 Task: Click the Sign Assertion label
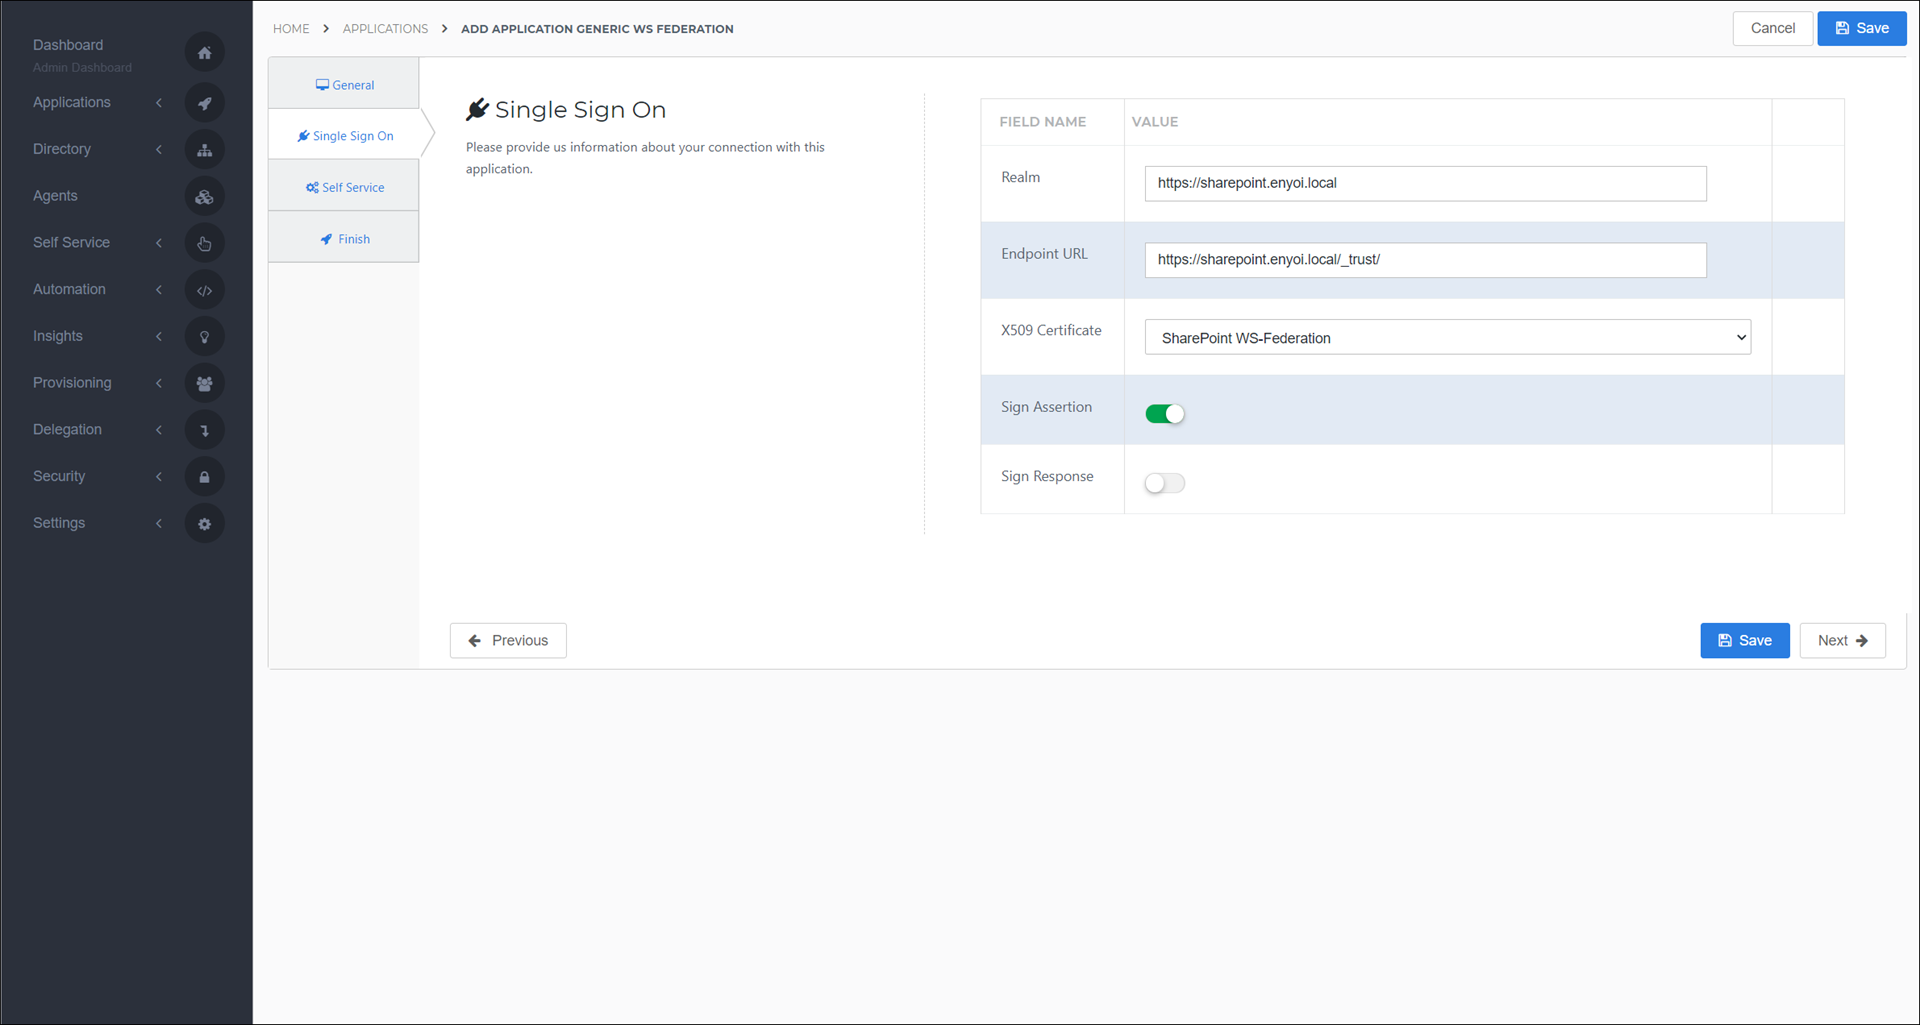[x=1046, y=407]
